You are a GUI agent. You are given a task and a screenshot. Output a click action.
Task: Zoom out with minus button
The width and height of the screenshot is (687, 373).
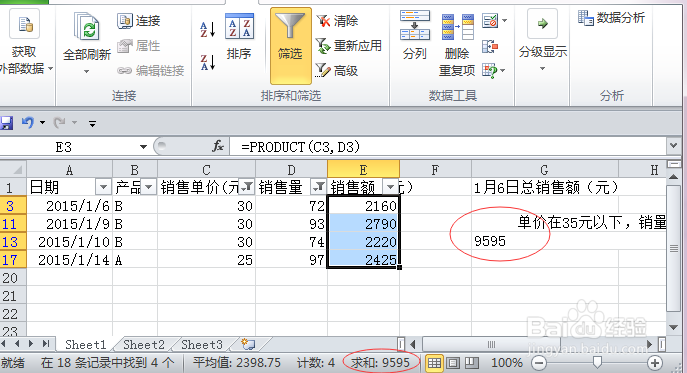click(x=539, y=363)
